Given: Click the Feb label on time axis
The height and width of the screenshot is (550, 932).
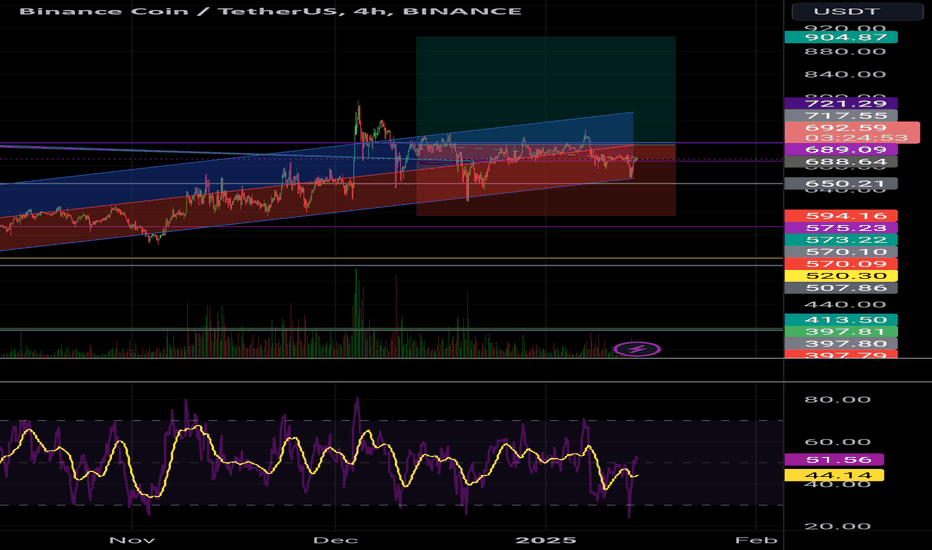Looking at the screenshot, I should click(x=756, y=540).
